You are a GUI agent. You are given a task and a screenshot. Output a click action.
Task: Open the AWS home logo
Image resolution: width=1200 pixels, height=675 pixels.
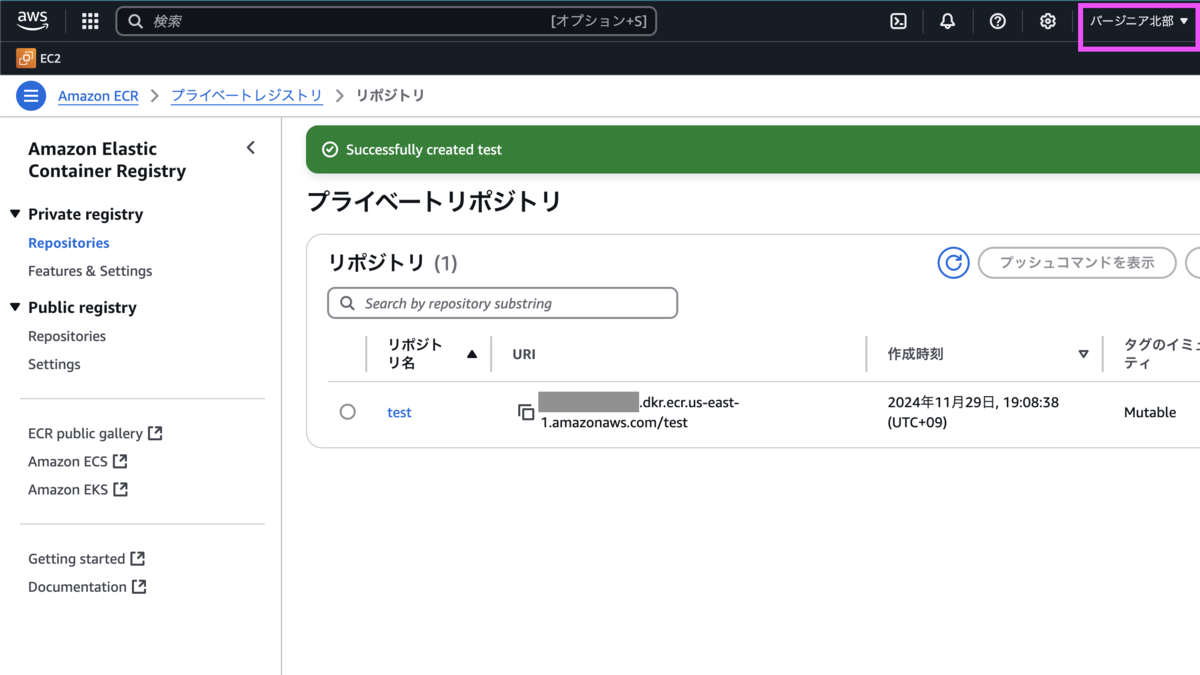tap(32, 20)
